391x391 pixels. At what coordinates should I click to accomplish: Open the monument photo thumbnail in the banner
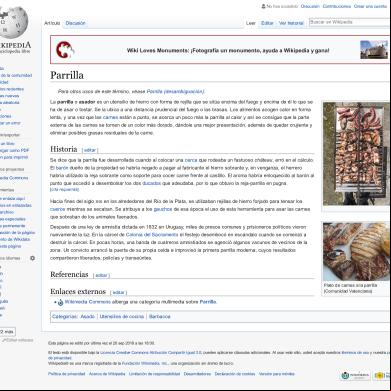pyautogui.click(x=374, y=50)
